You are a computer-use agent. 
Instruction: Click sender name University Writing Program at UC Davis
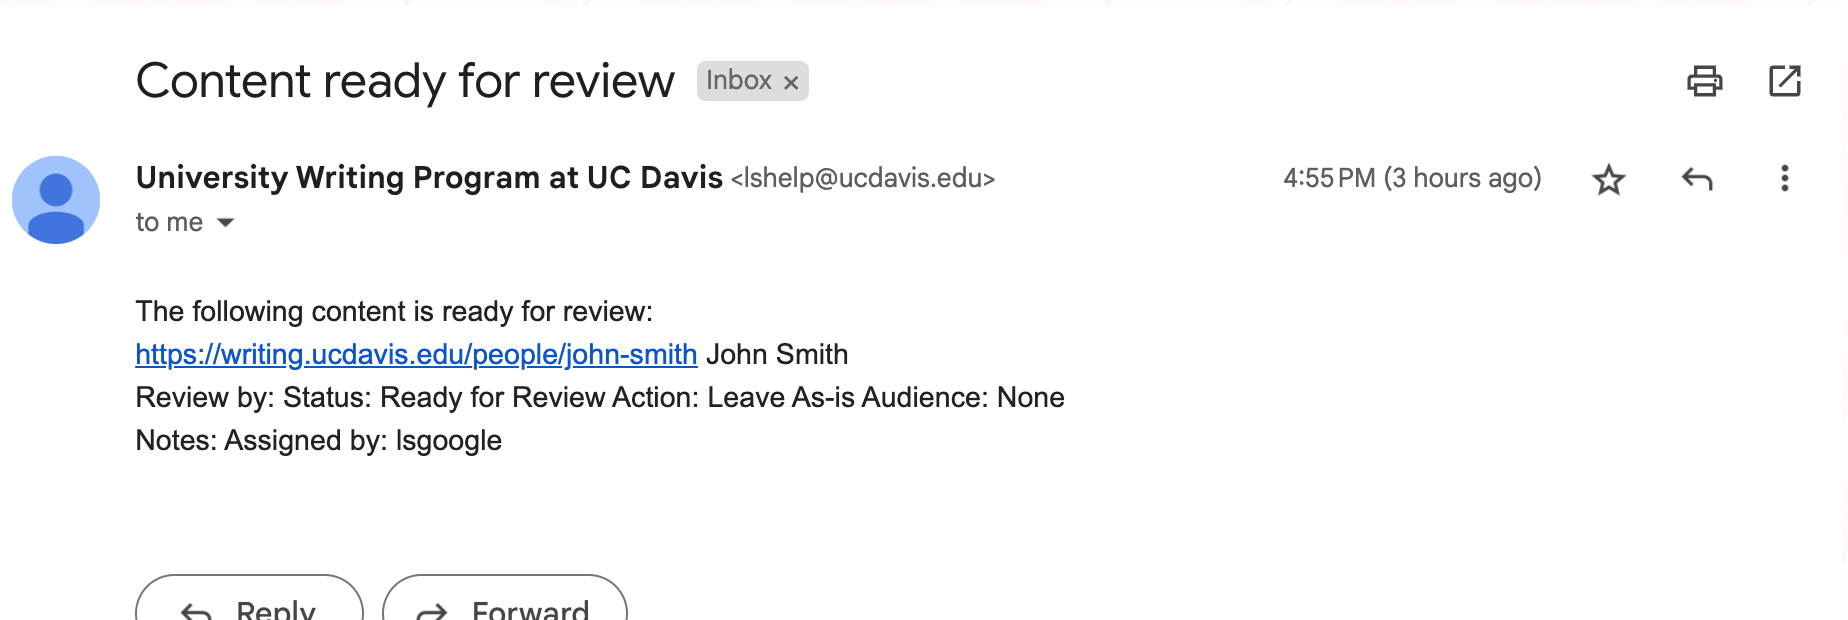[x=429, y=178]
